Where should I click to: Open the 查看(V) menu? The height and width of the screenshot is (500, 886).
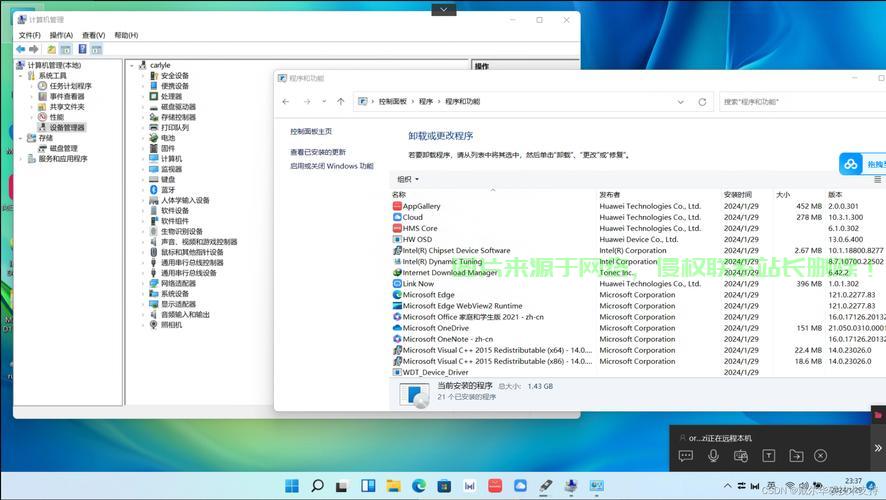click(93, 35)
